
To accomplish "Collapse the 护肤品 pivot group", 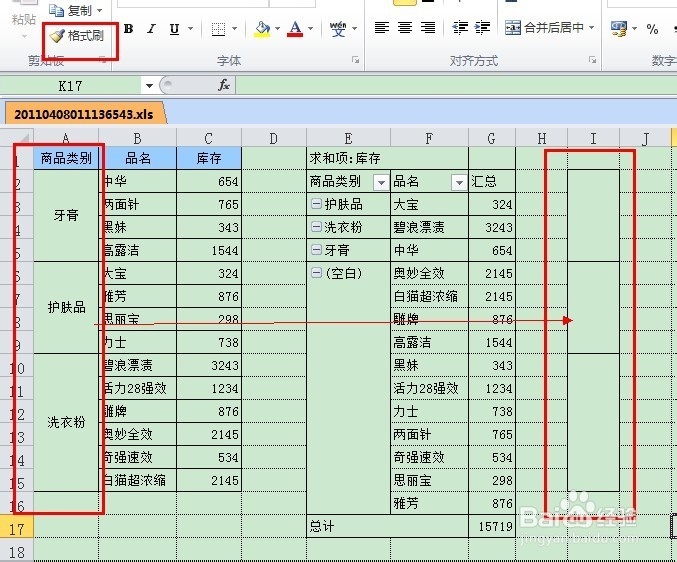I will pyautogui.click(x=316, y=204).
